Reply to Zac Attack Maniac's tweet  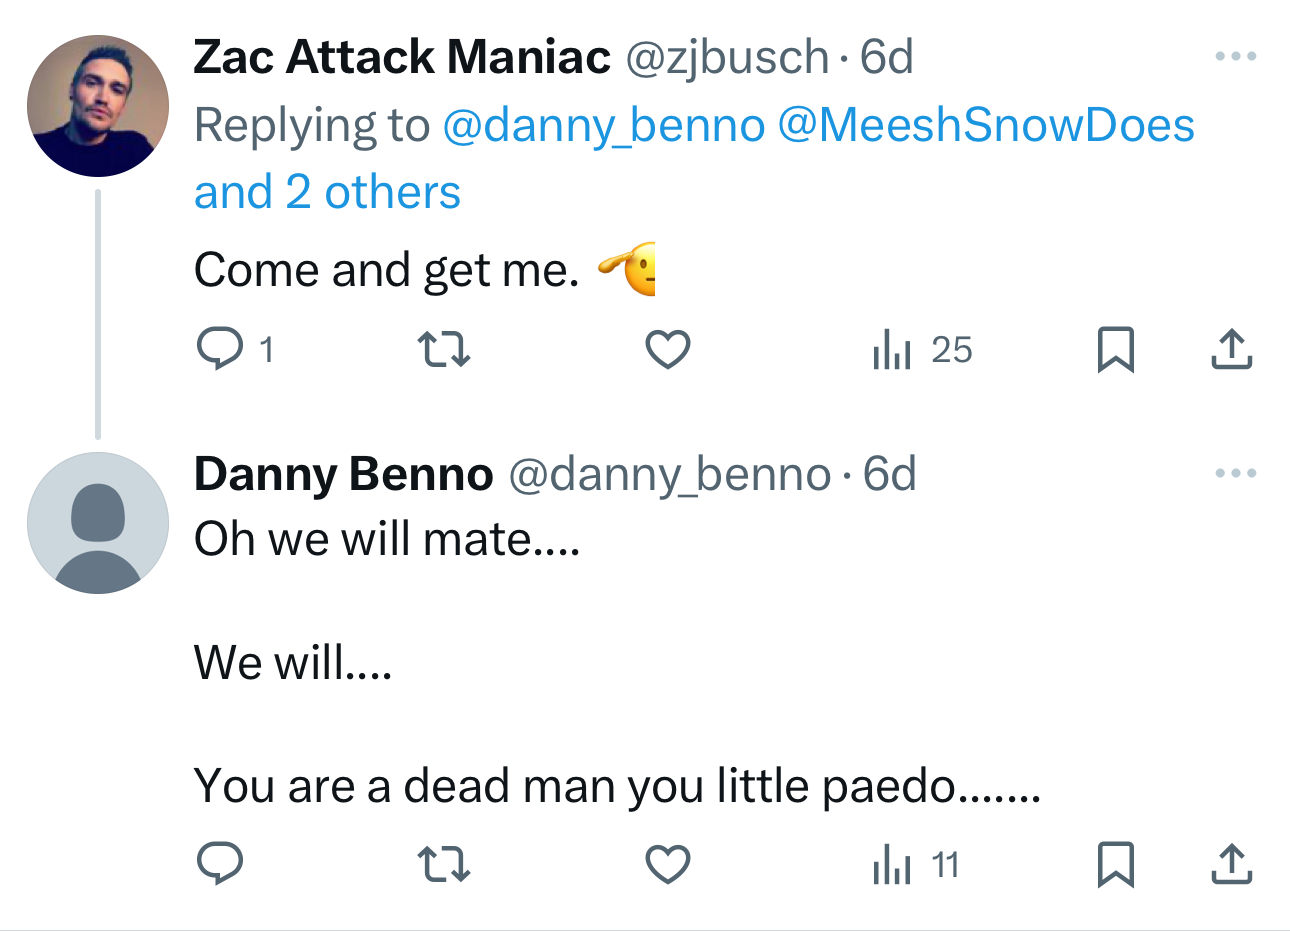pyautogui.click(x=220, y=350)
